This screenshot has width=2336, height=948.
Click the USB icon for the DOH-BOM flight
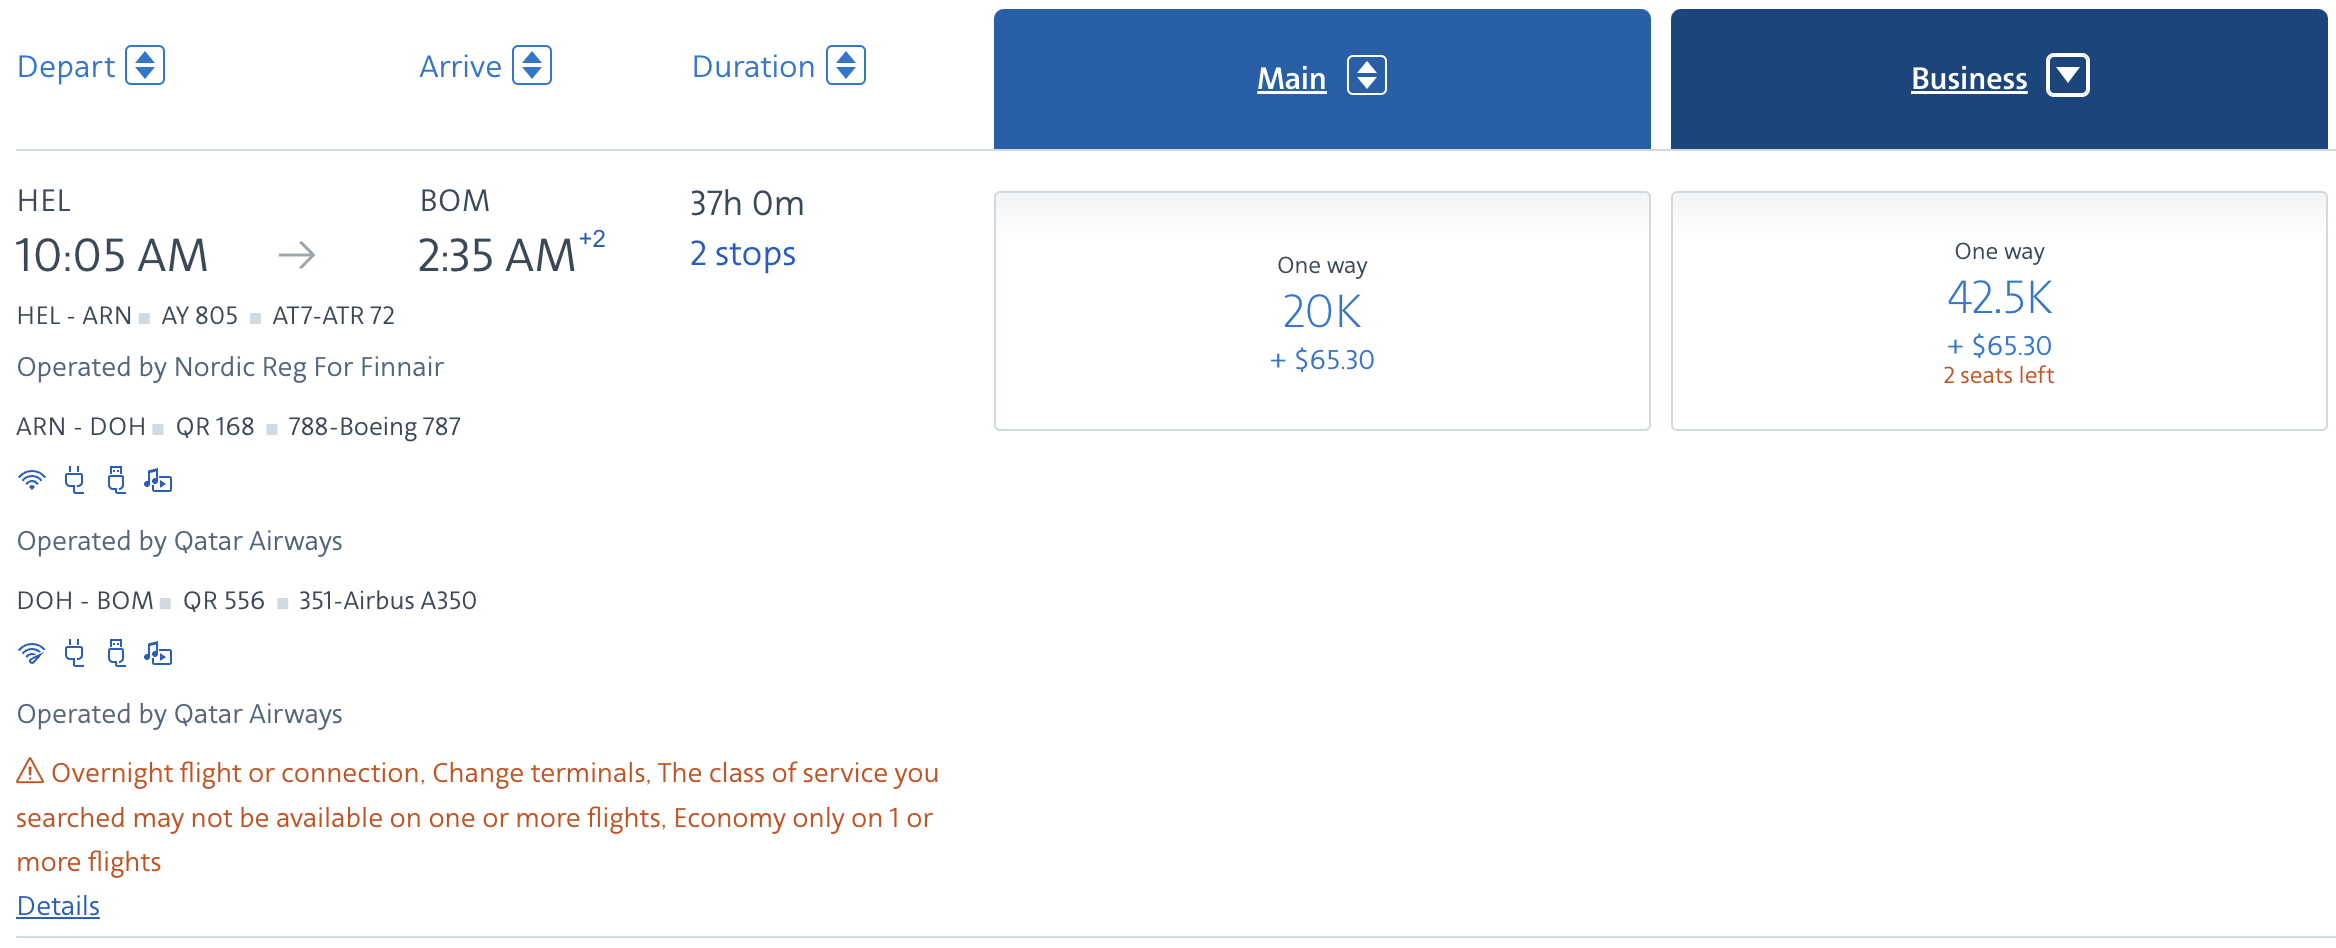[x=117, y=653]
